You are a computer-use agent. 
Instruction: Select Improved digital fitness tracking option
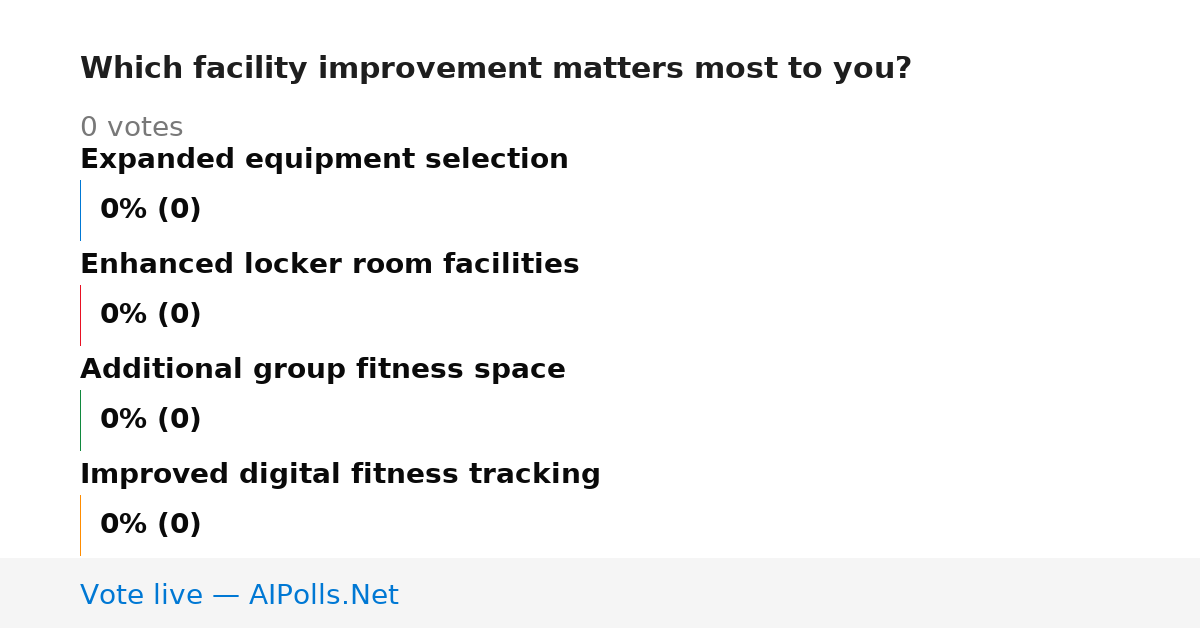pos(340,475)
